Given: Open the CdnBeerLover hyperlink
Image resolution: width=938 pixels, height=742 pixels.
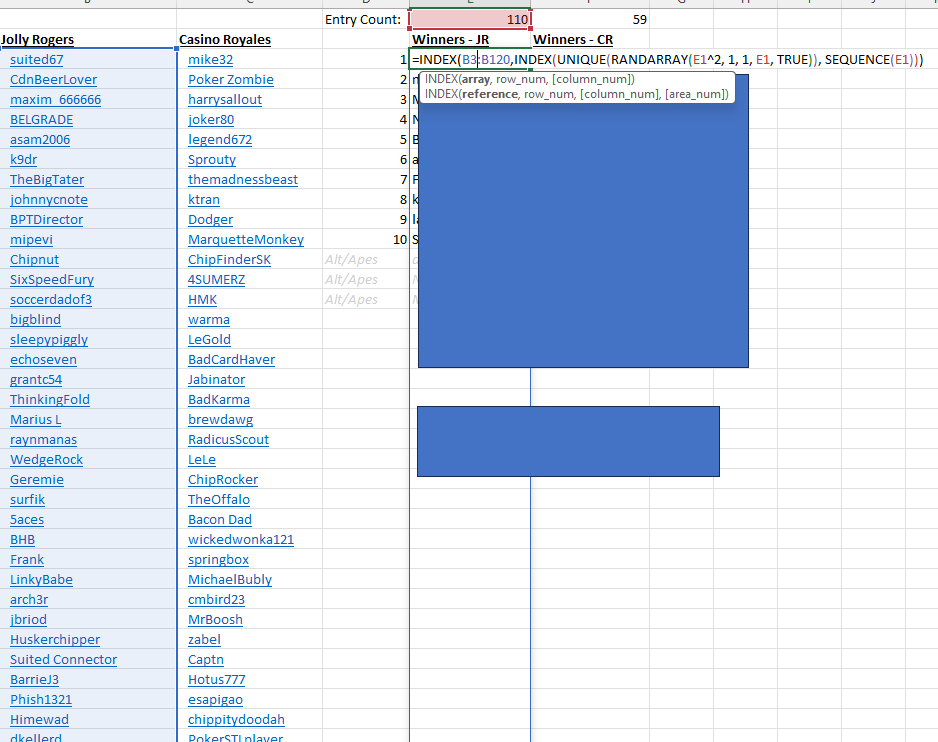Looking at the screenshot, I should point(53,80).
